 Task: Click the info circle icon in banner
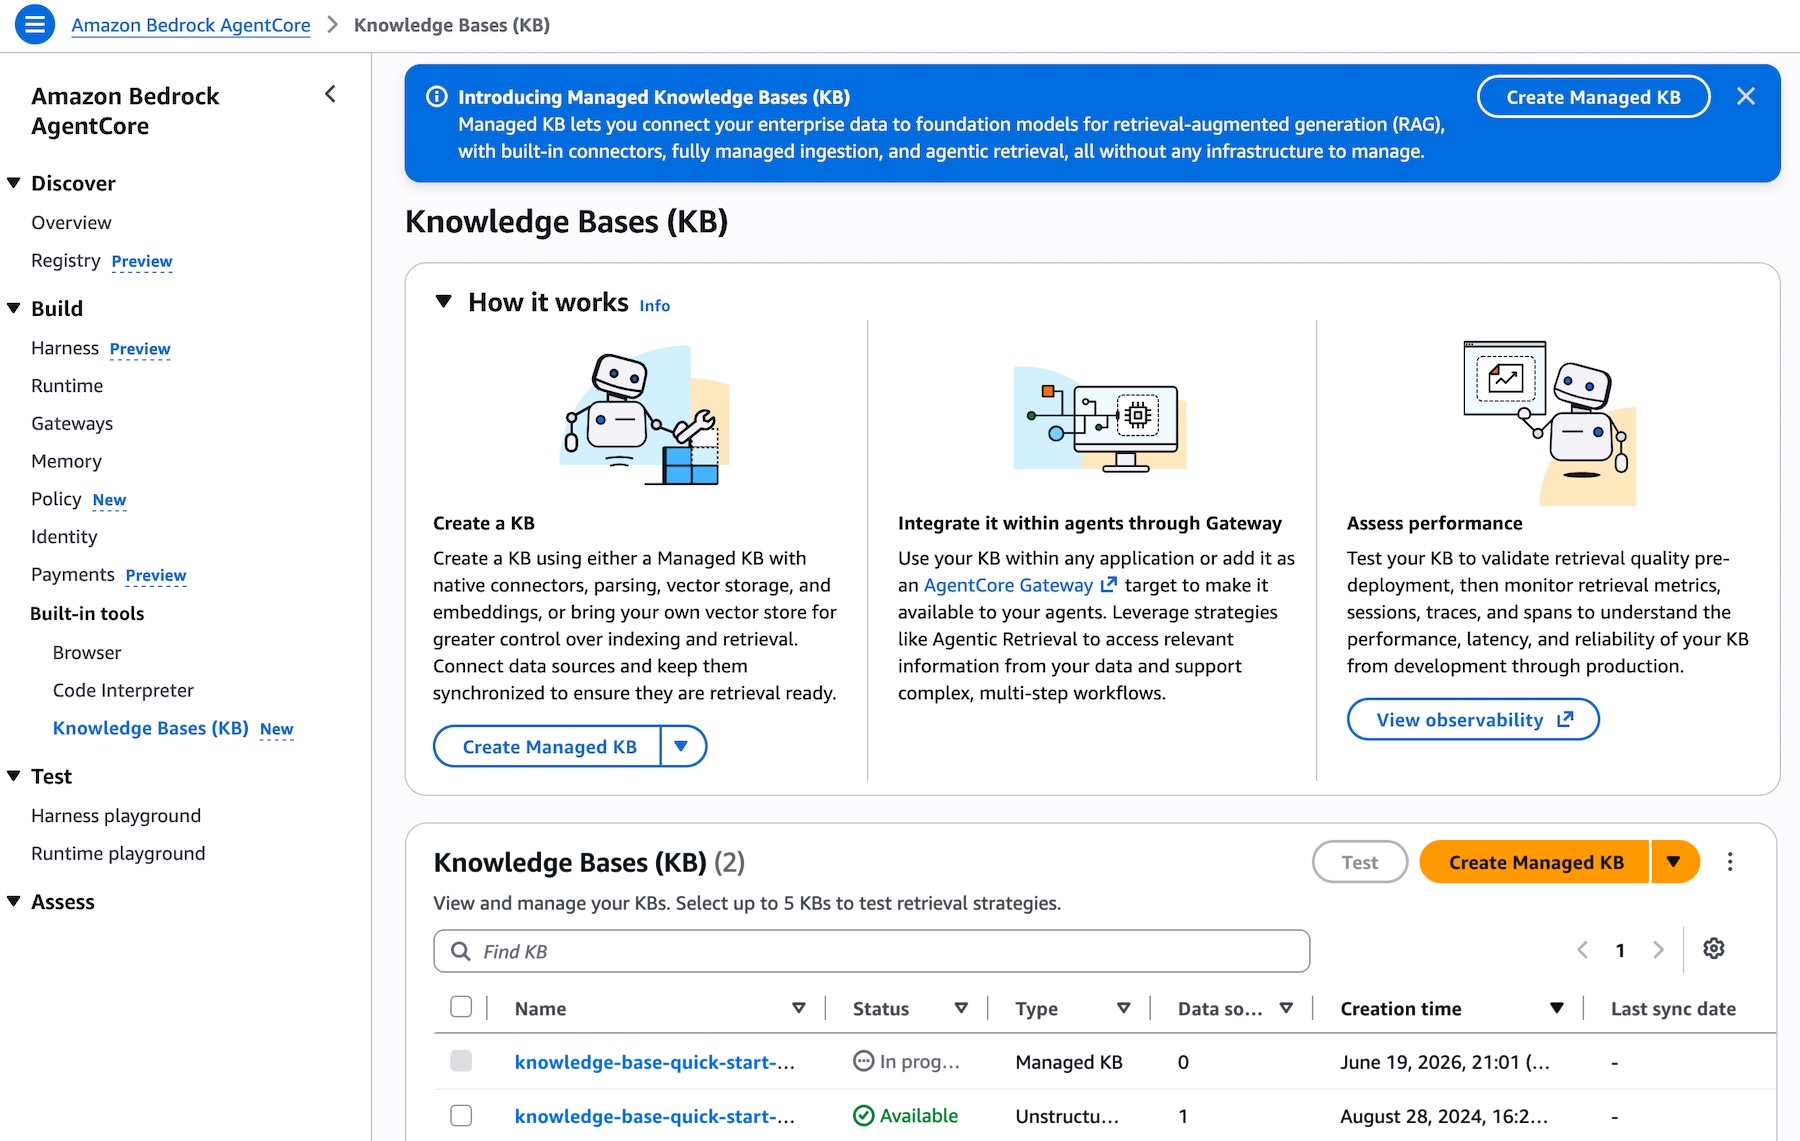pyautogui.click(x=437, y=97)
